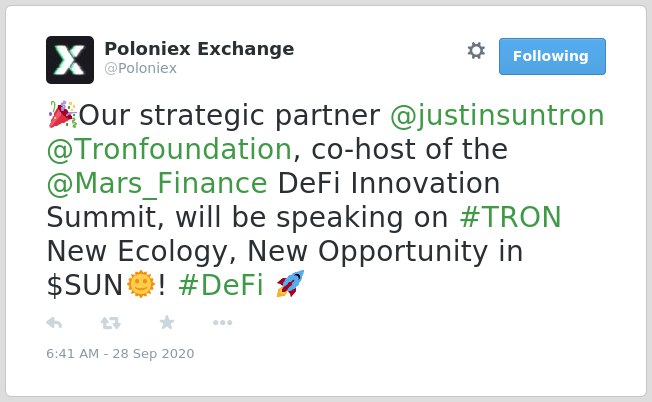Click the rocket emoji

290,284
